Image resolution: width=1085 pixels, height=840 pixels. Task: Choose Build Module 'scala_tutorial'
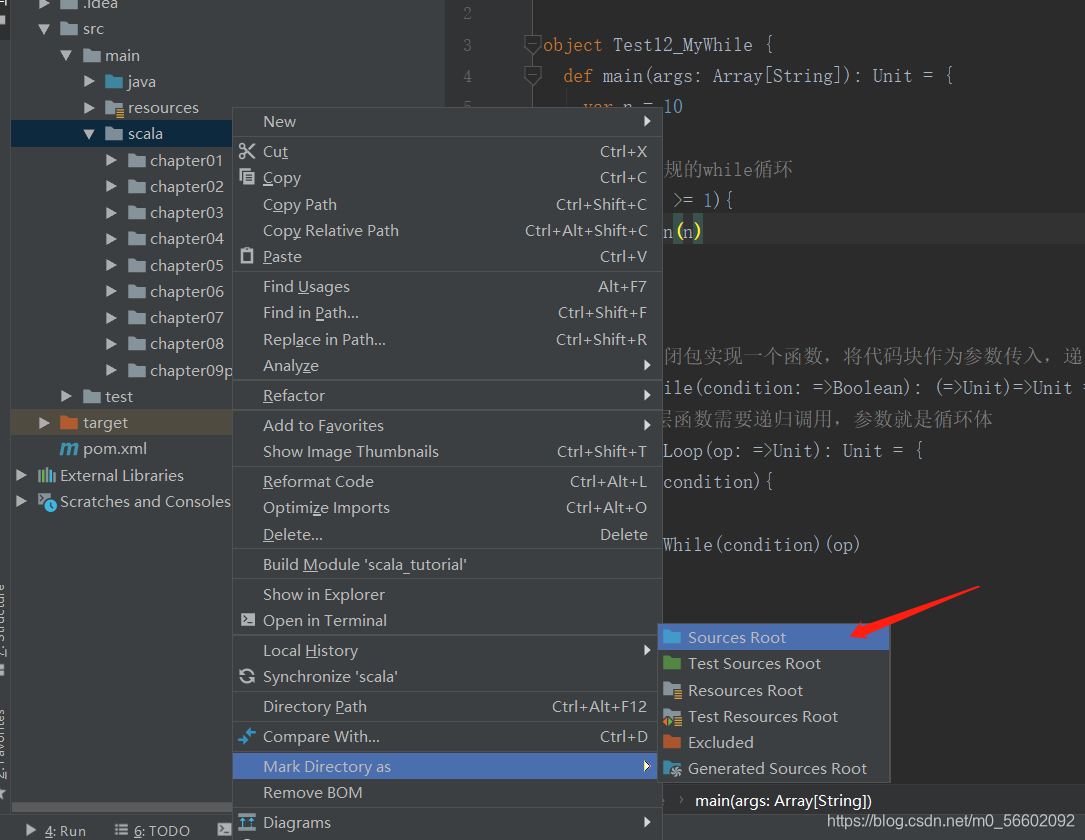(448, 564)
